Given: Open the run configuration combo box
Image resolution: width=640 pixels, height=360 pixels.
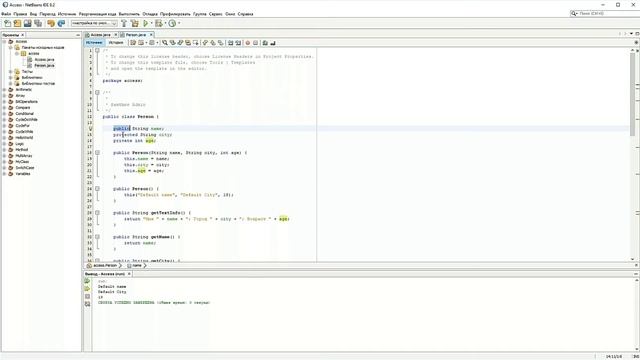Looking at the screenshot, I should pyautogui.click(x=94, y=23).
